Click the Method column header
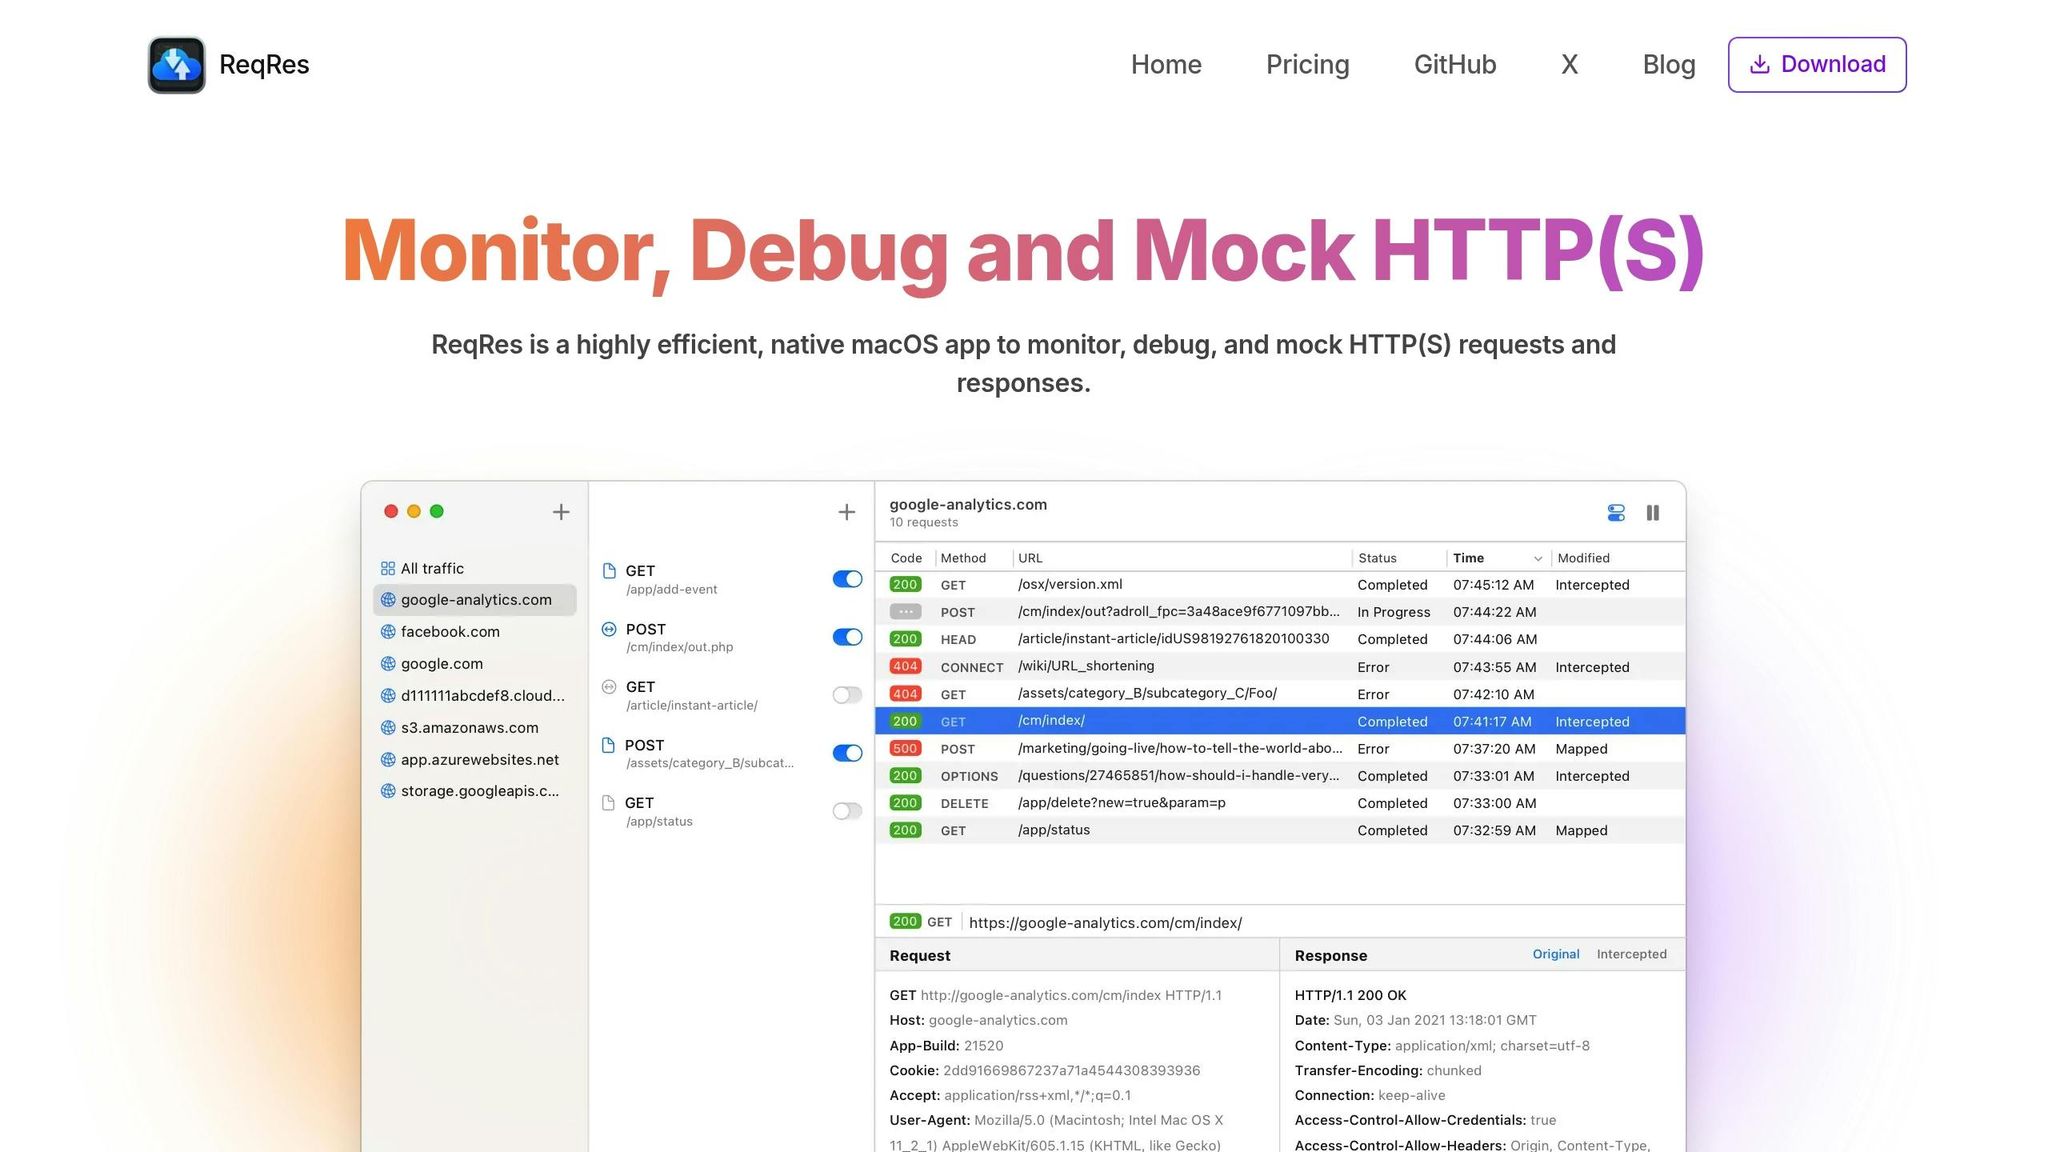 pyautogui.click(x=963, y=558)
